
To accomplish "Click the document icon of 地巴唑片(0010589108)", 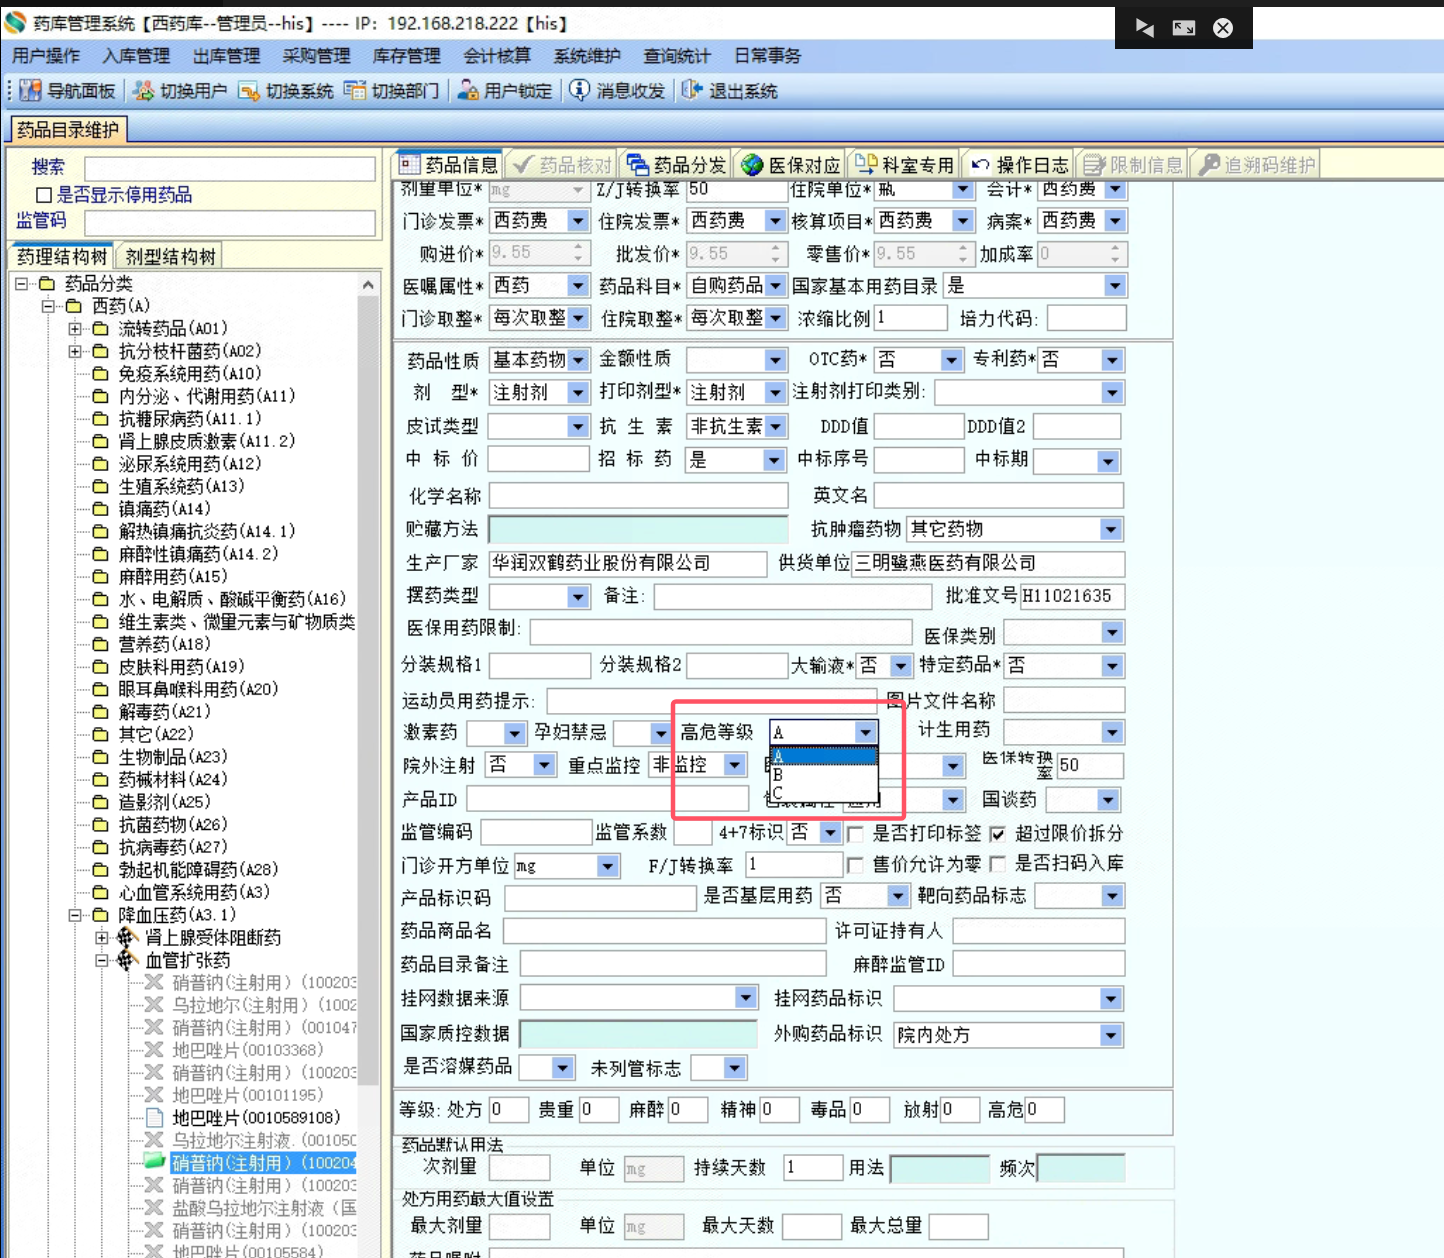I will pos(154,1118).
